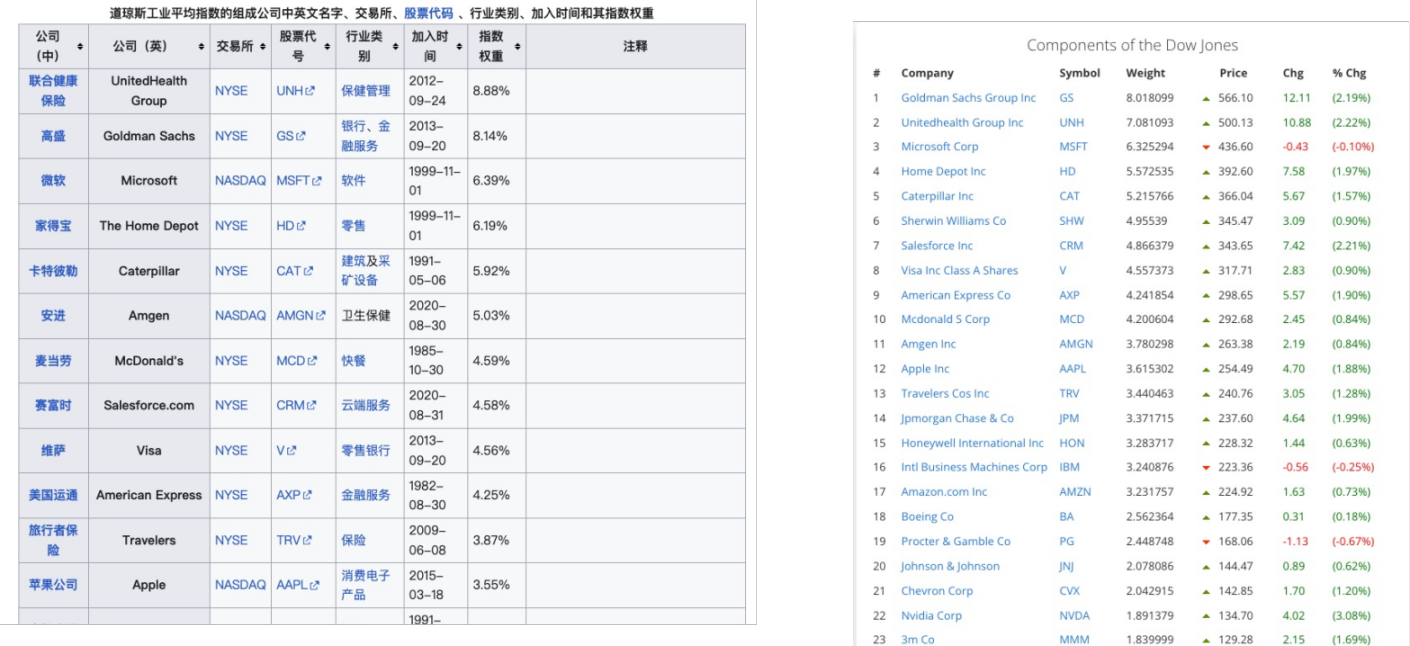Image resolution: width=1410 pixels, height=646 pixels.
Task: Click the 注释 column header cell
Action: (x=634, y=47)
